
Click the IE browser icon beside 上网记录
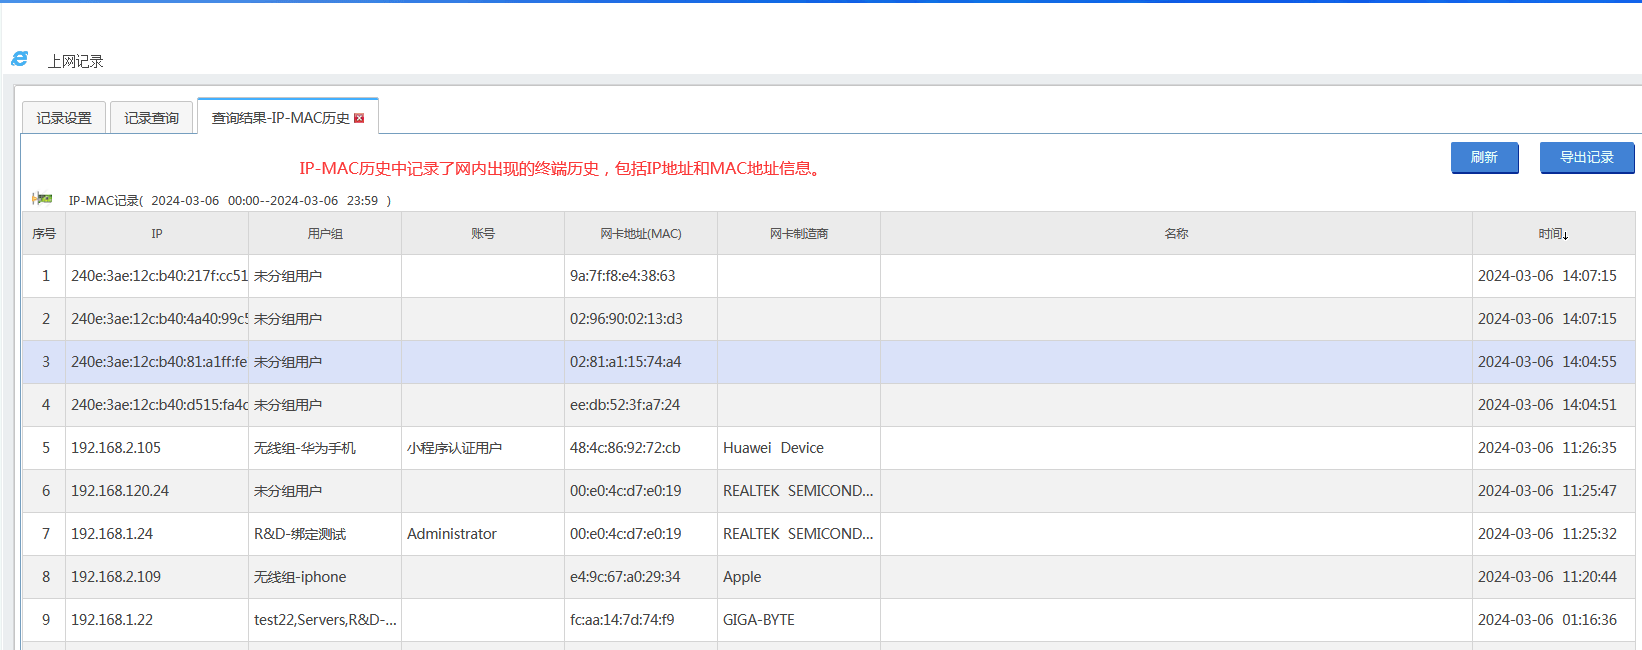coord(20,60)
